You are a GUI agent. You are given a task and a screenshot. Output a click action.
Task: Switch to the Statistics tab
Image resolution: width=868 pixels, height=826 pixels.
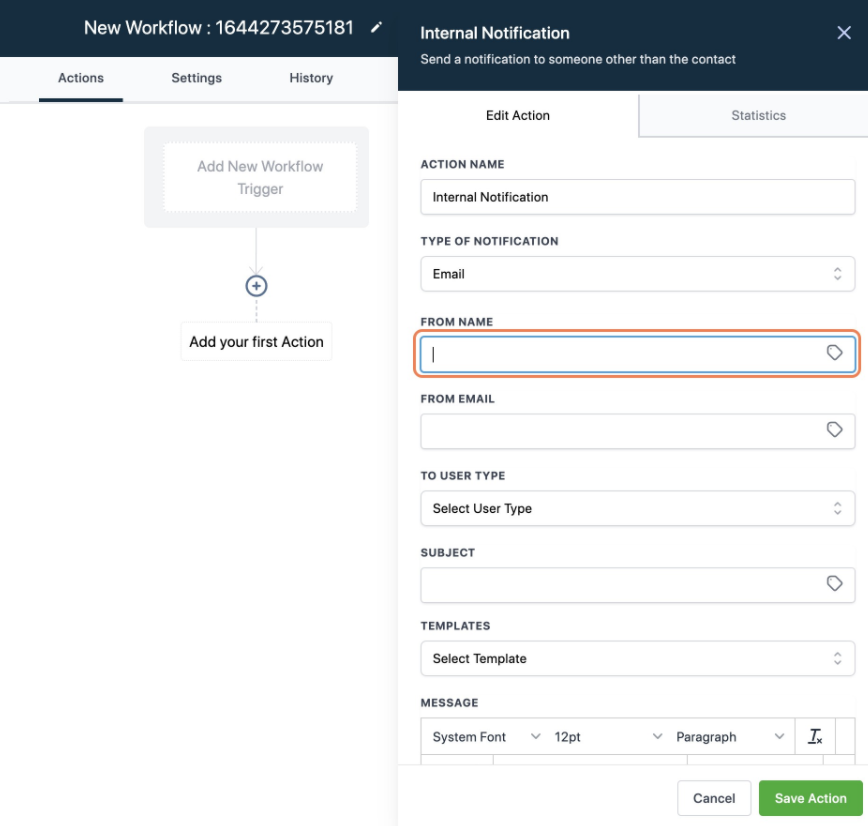[758, 115]
